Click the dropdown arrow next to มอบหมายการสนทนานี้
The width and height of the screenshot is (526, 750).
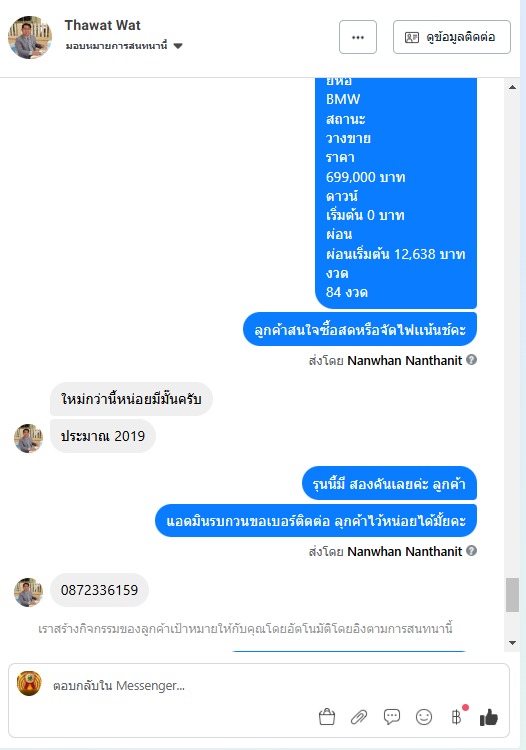tap(178, 46)
